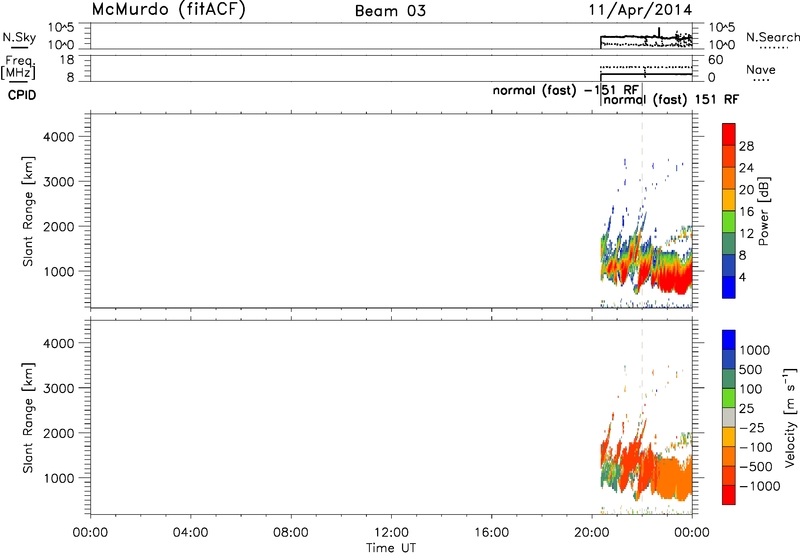The image size is (800, 554).
Task: Click the 3000 tick in velocity panel
Action: [59, 388]
